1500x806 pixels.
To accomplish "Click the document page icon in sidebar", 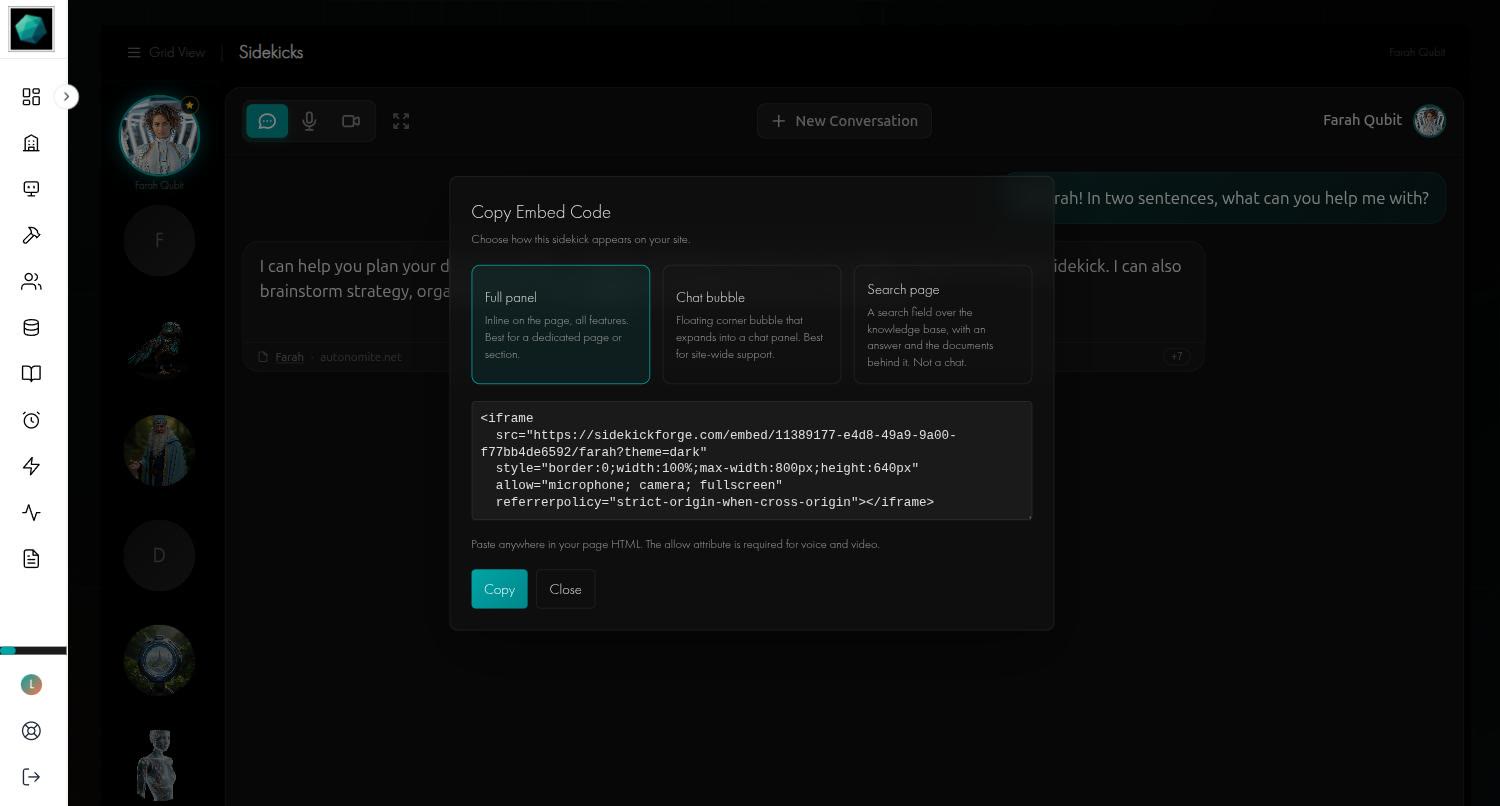I will tap(31, 559).
